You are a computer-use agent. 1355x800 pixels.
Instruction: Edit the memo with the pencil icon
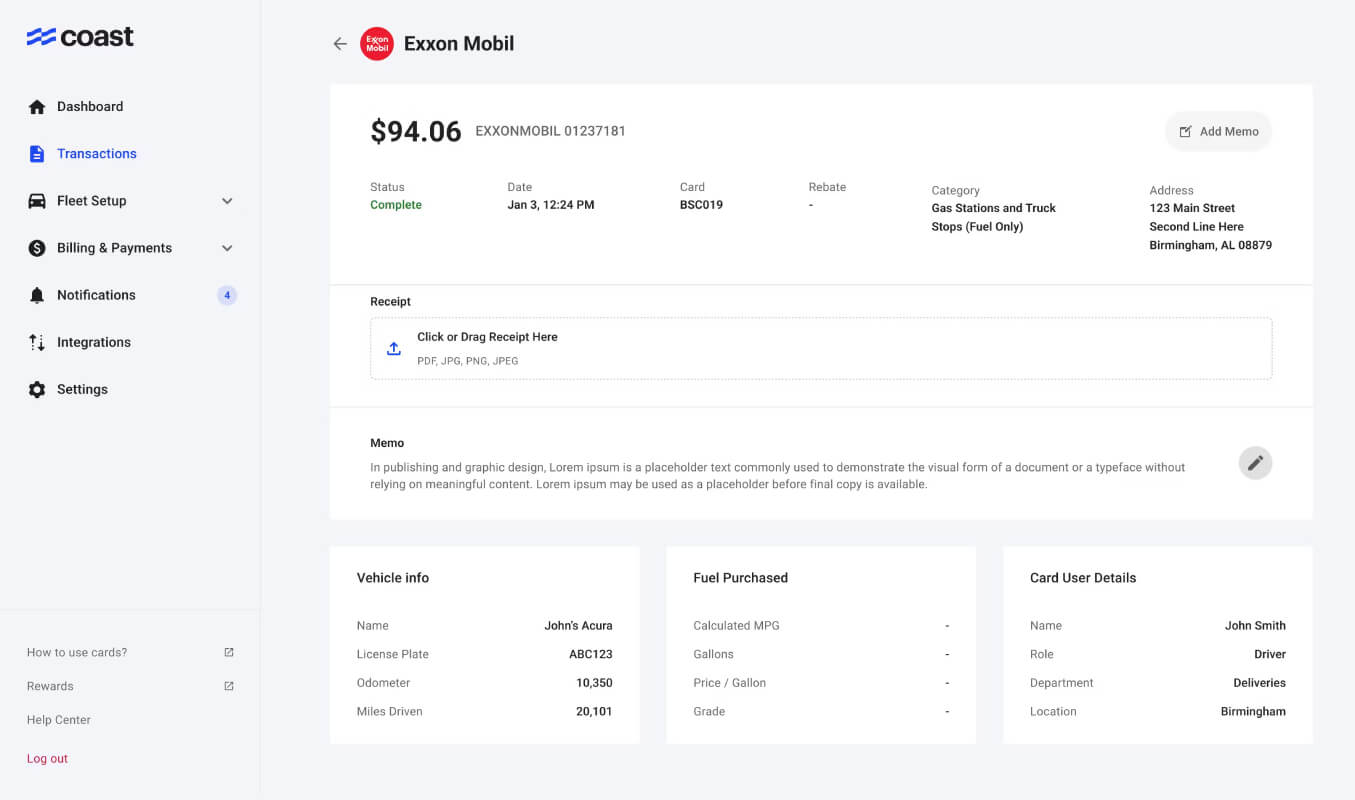pos(1255,462)
